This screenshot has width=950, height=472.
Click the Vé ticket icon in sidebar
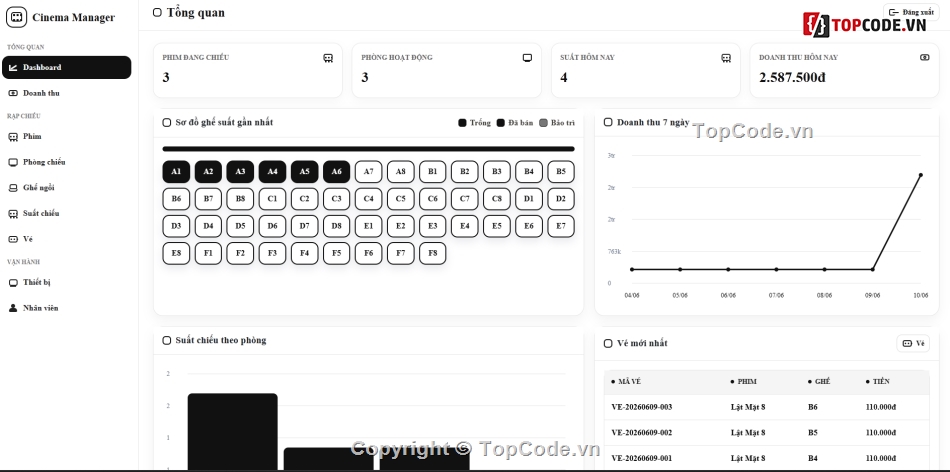[x=13, y=239]
